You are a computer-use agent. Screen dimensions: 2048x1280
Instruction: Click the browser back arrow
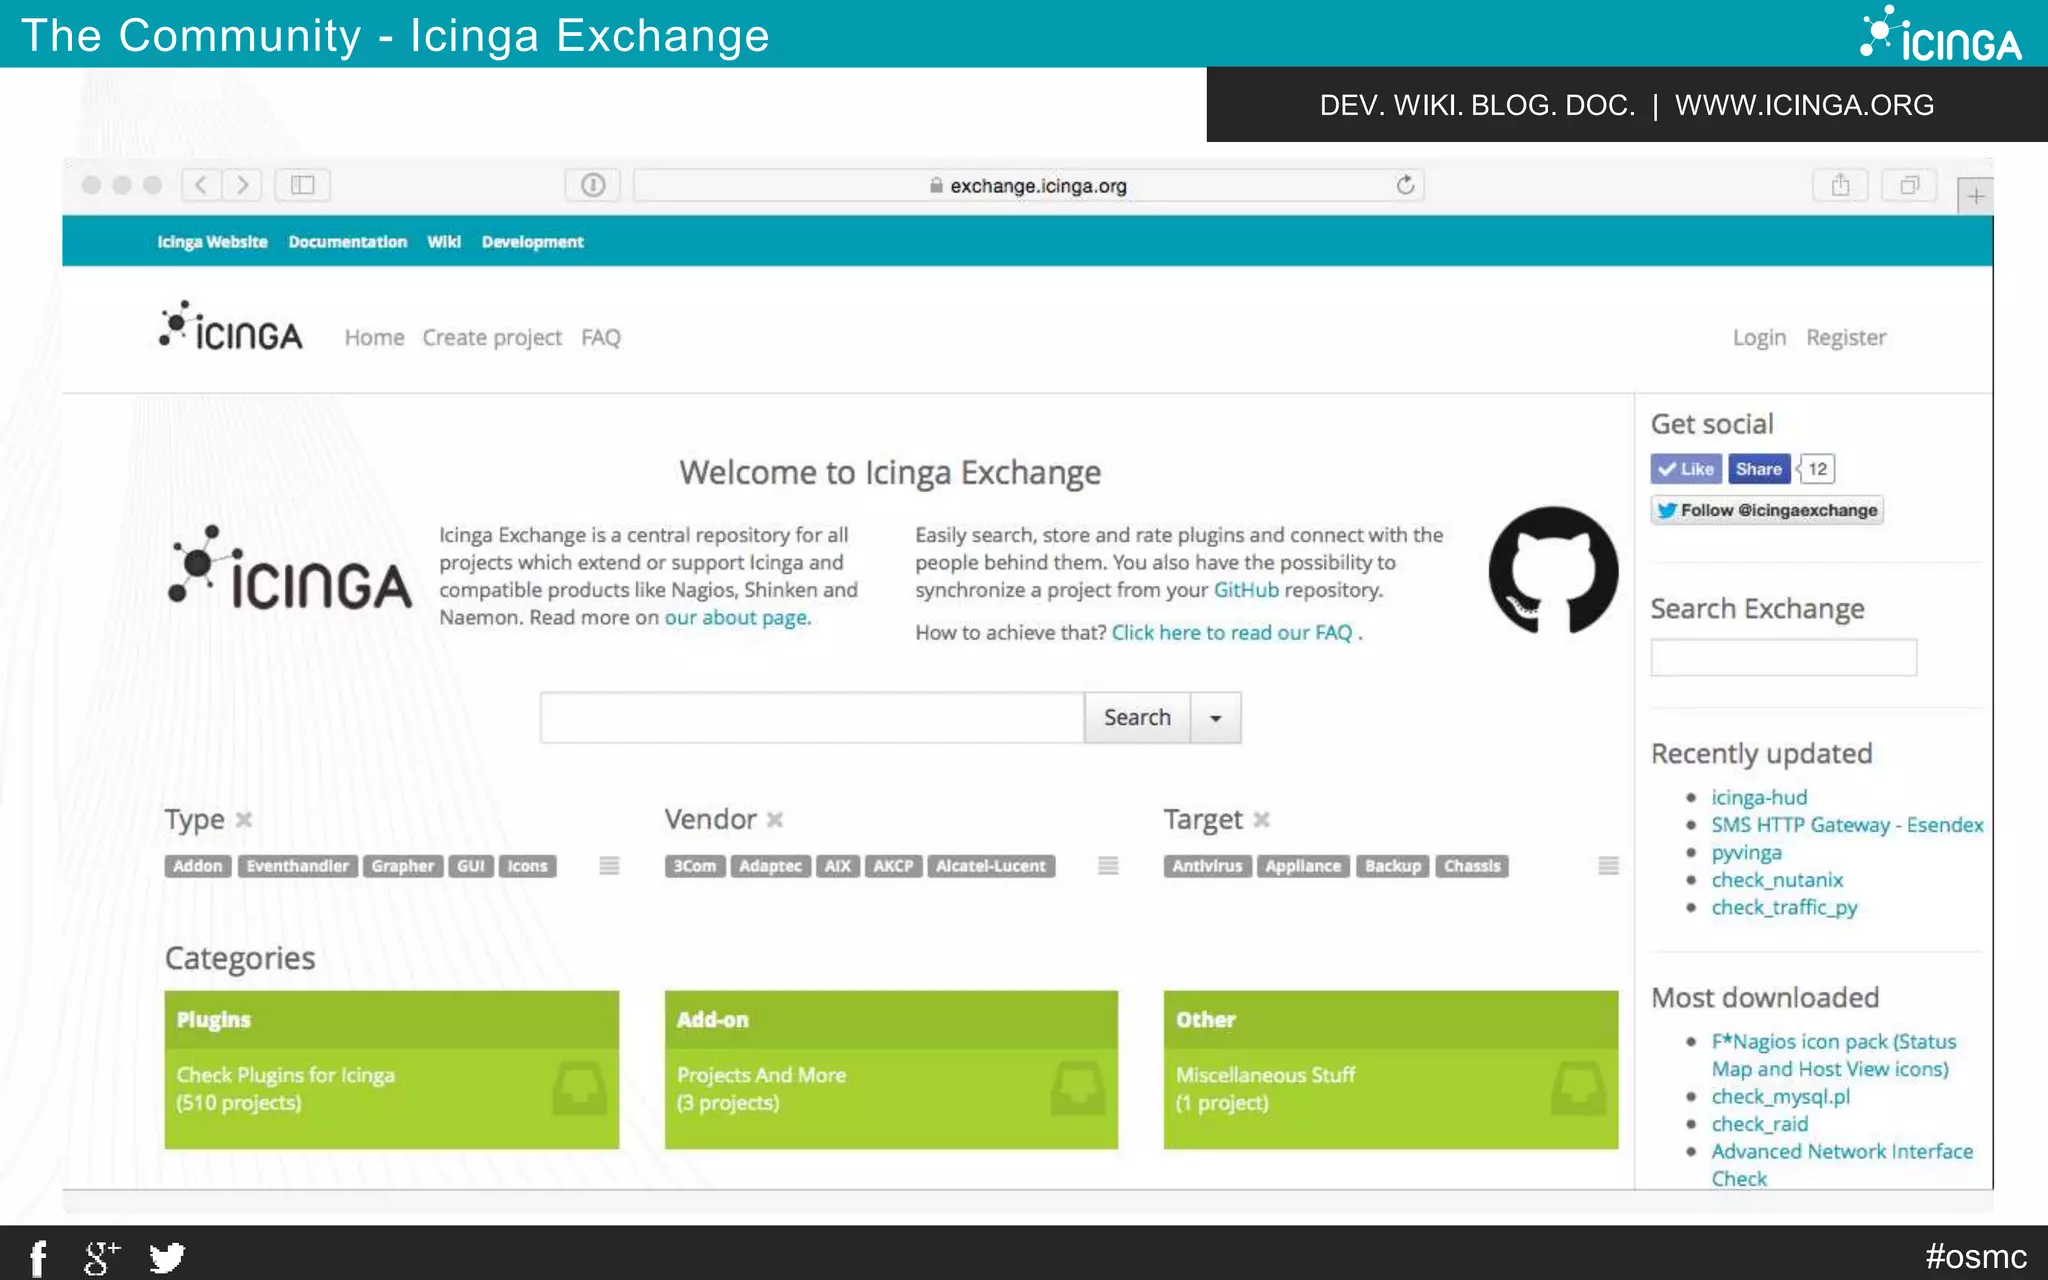pos(201,185)
